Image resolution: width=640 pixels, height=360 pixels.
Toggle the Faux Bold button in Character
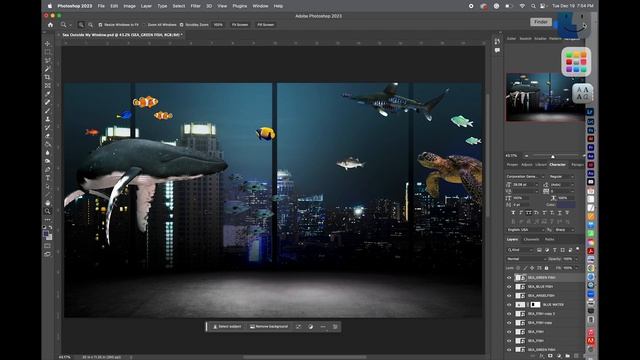[x=513, y=213]
